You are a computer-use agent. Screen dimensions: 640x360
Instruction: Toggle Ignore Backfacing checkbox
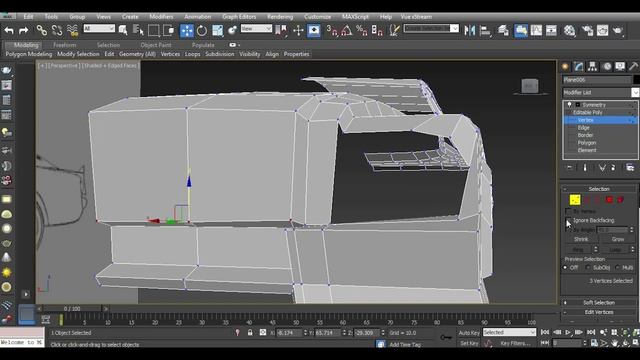[568, 220]
